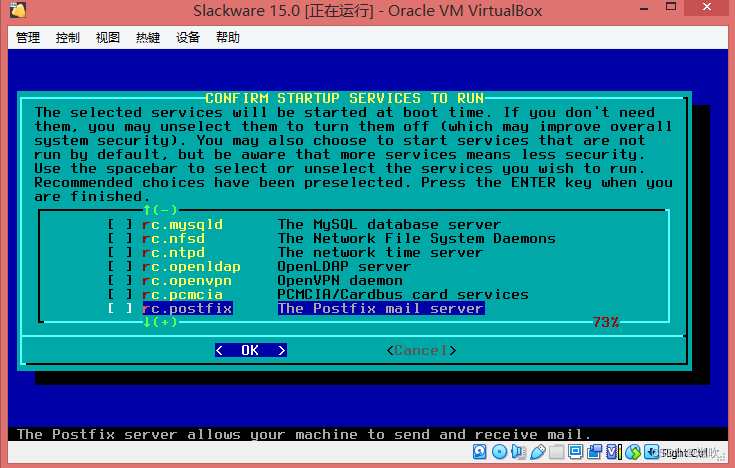Toggle the rc.ntpd checkbox
The width and height of the screenshot is (735, 468).
click(120, 253)
